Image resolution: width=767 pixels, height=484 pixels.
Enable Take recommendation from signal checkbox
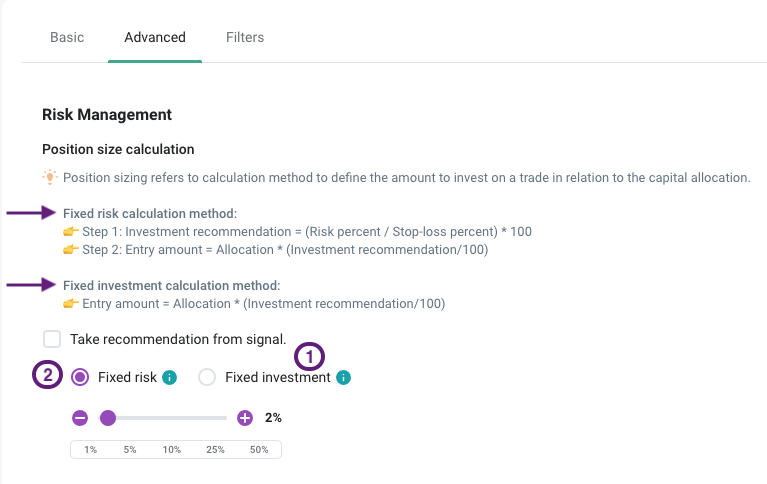pos(52,339)
